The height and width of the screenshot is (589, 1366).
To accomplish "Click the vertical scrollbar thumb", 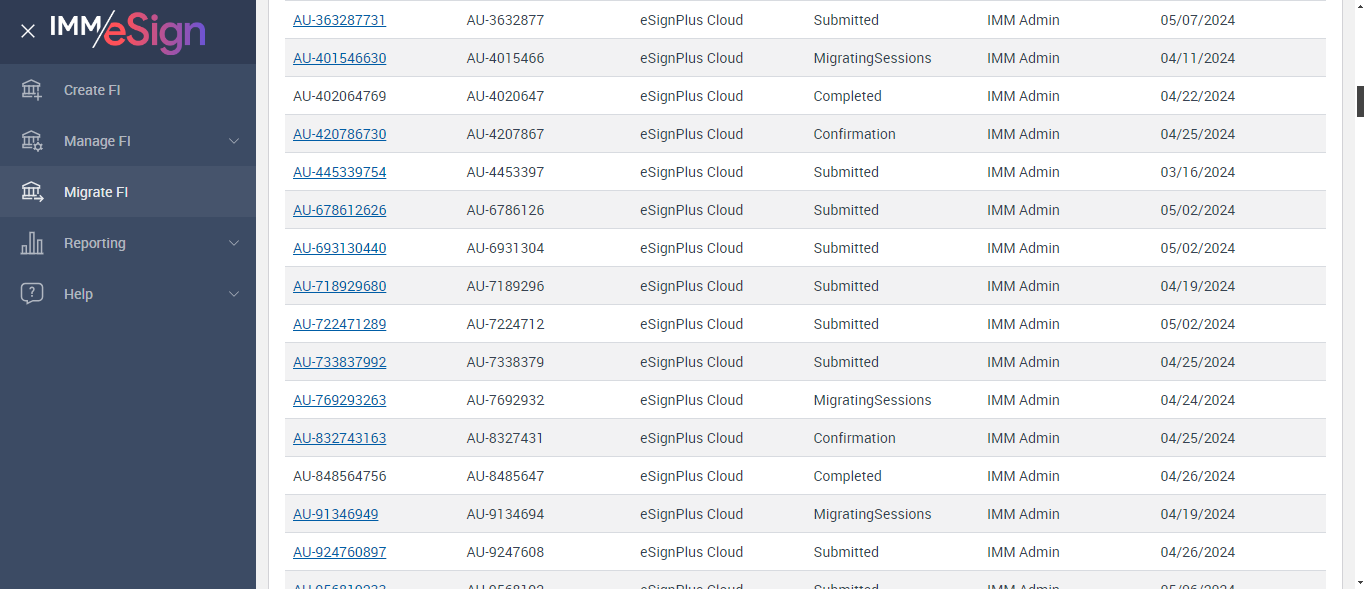I will pos(1360,102).
